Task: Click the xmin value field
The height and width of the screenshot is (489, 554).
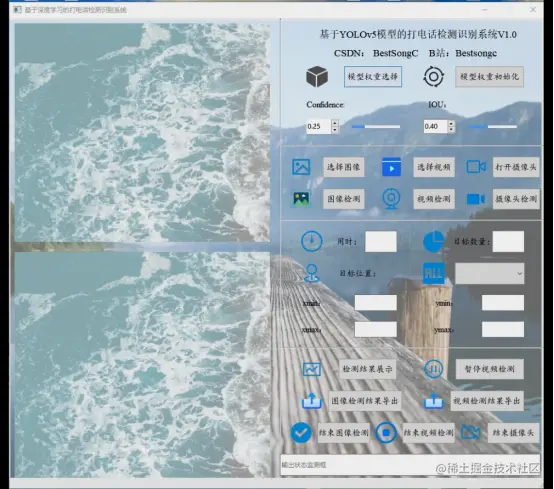Action: (376, 303)
